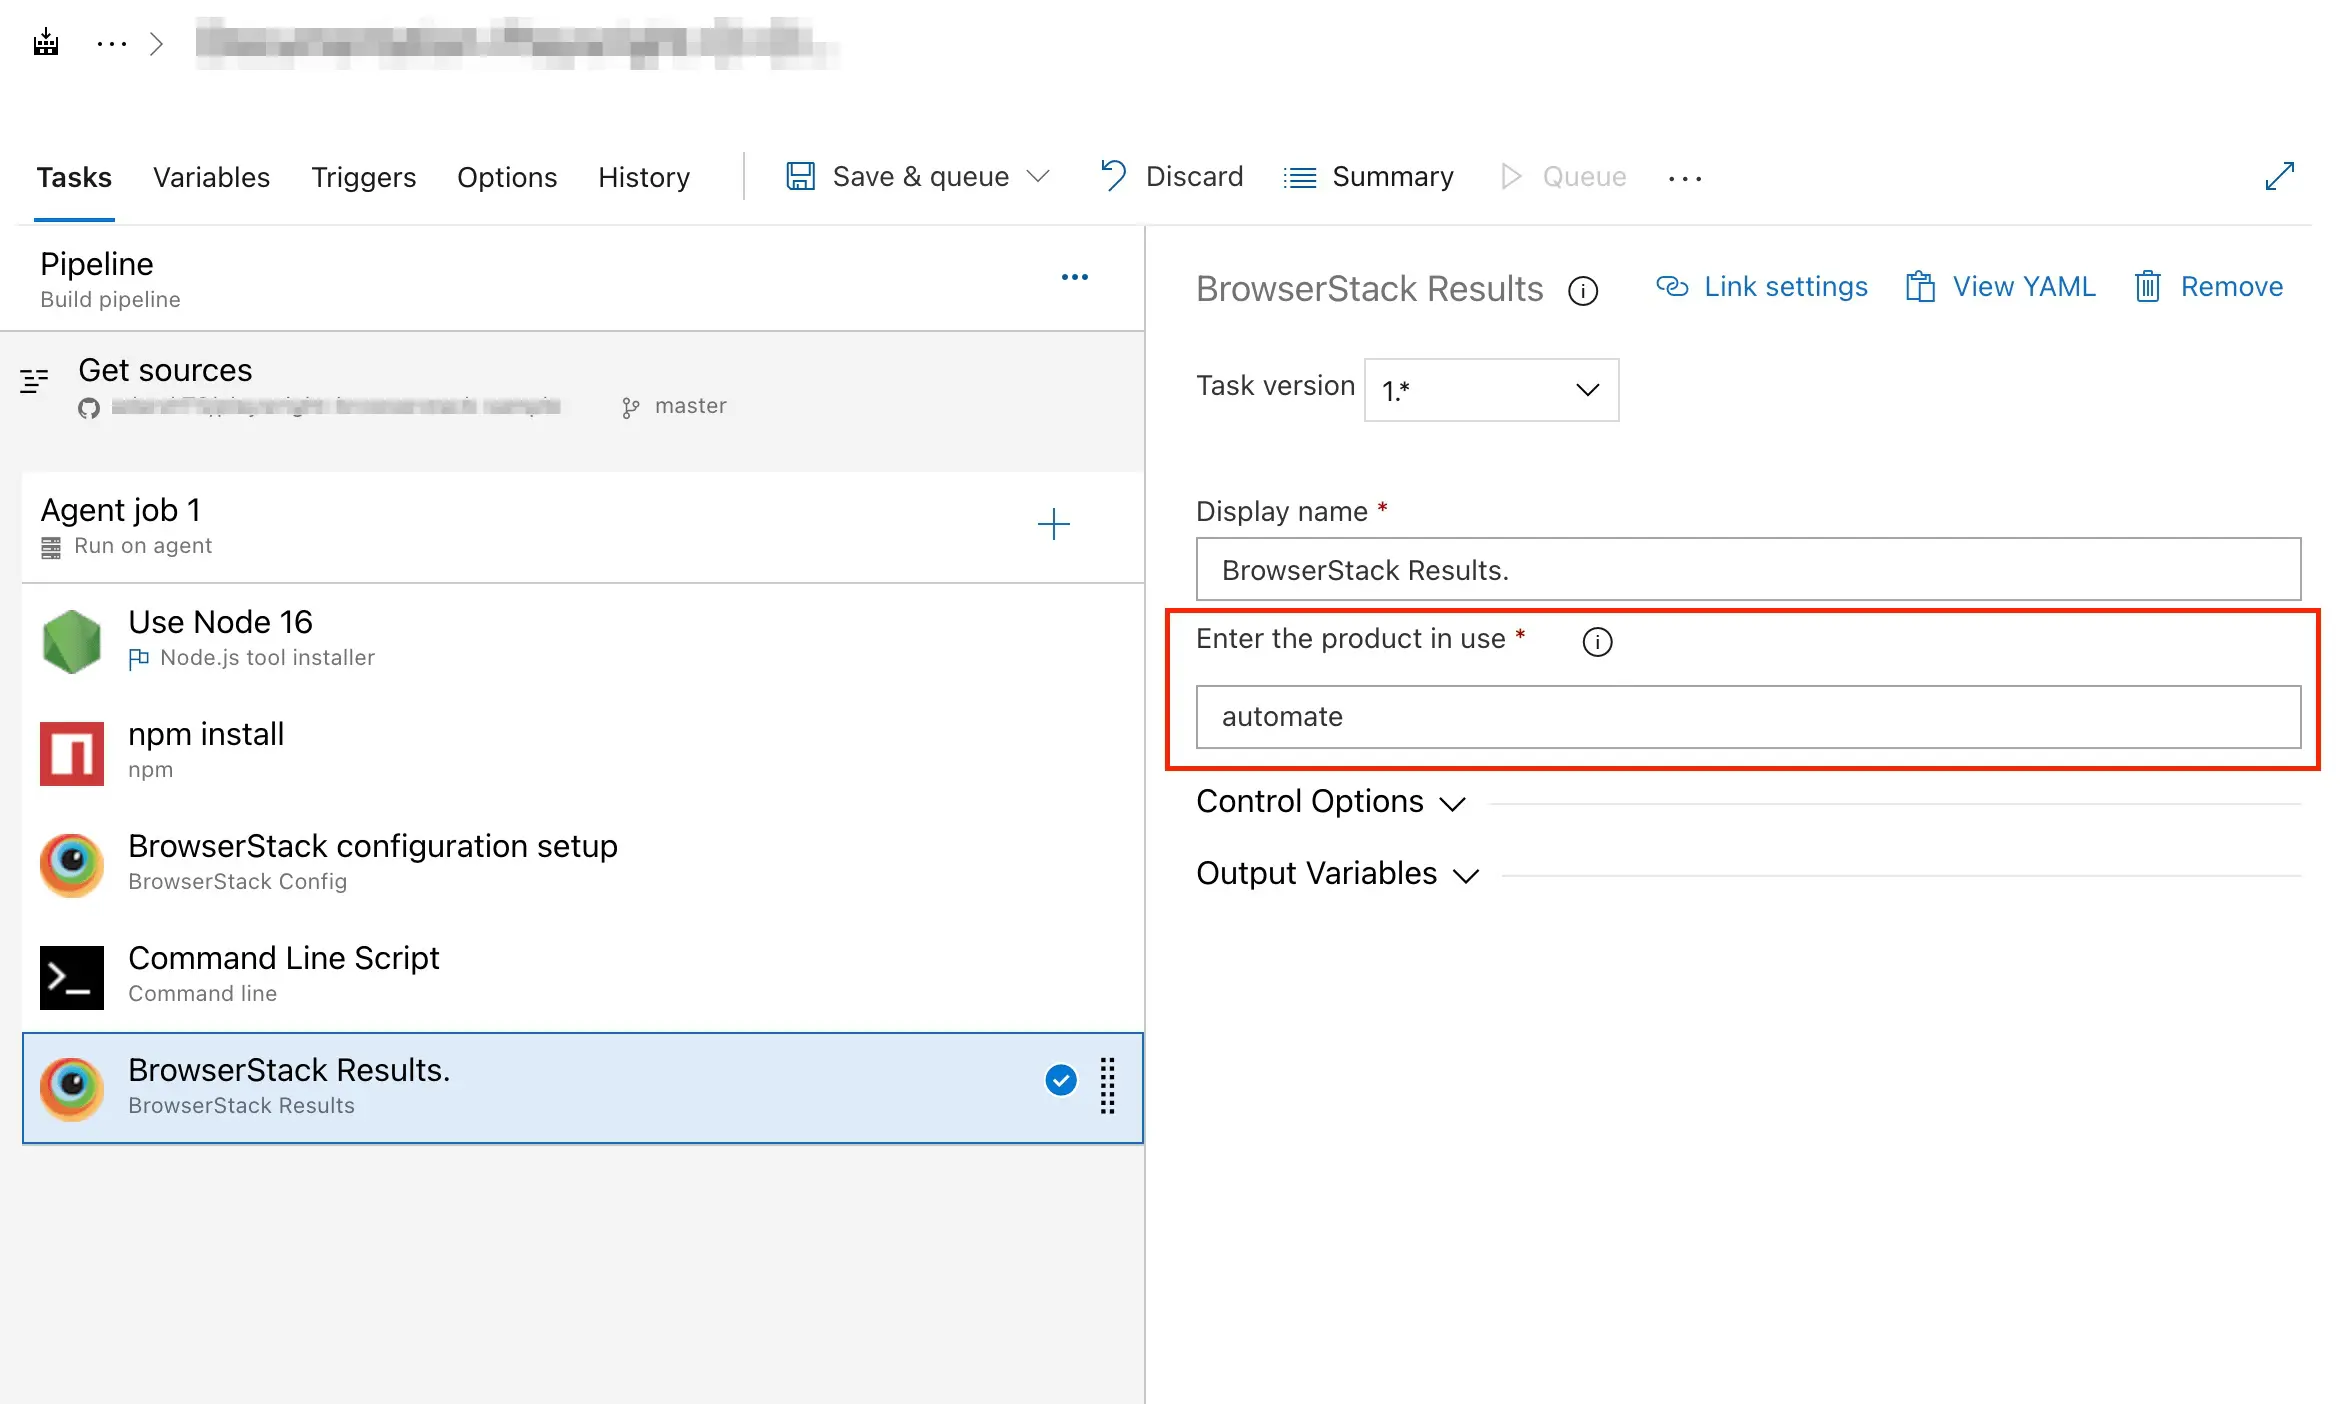The image size is (2340, 1404).
Task: Select the npm install task icon
Action: point(71,752)
